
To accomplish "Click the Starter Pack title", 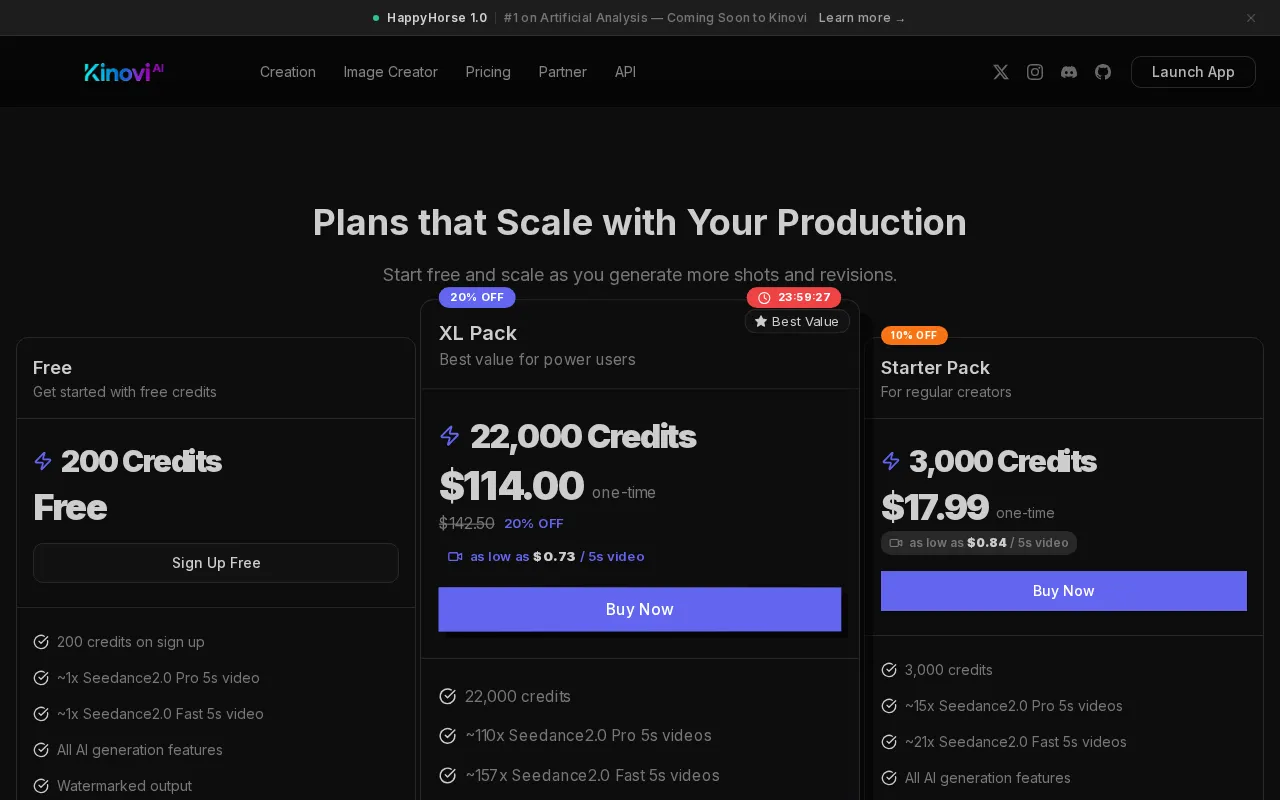I will 935,368.
